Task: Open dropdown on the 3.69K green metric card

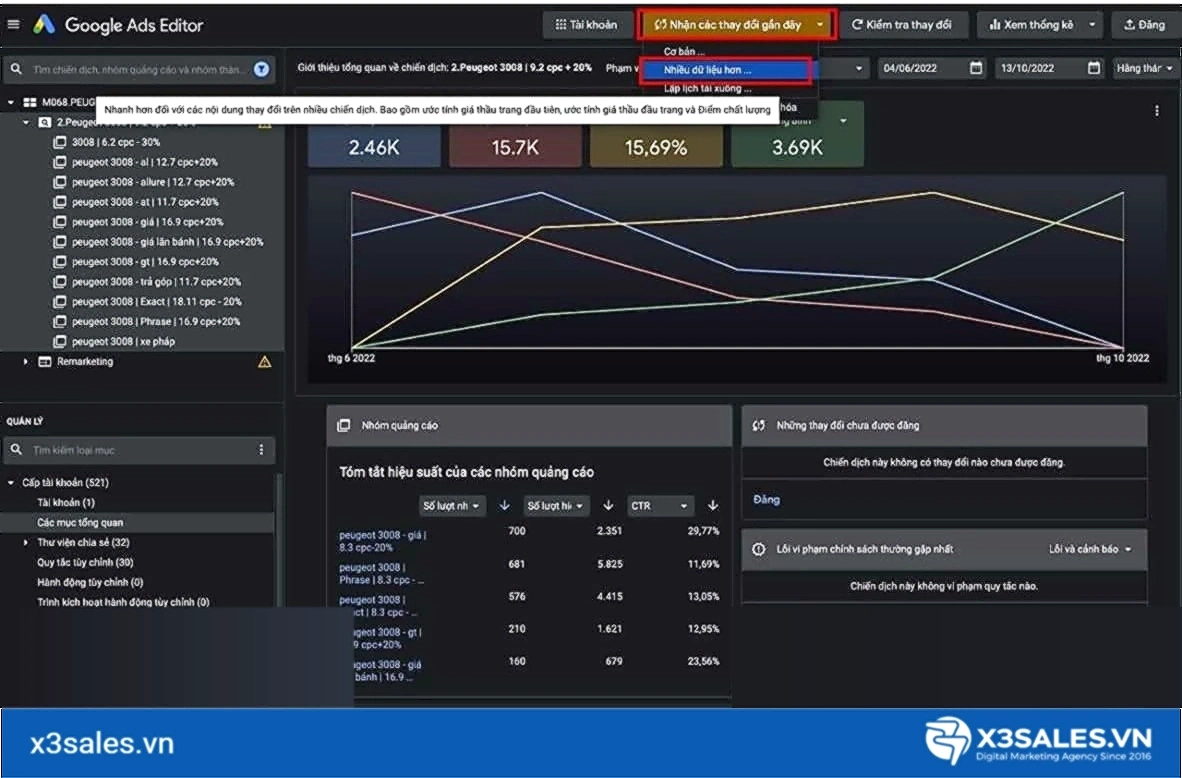Action: coord(843,121)
